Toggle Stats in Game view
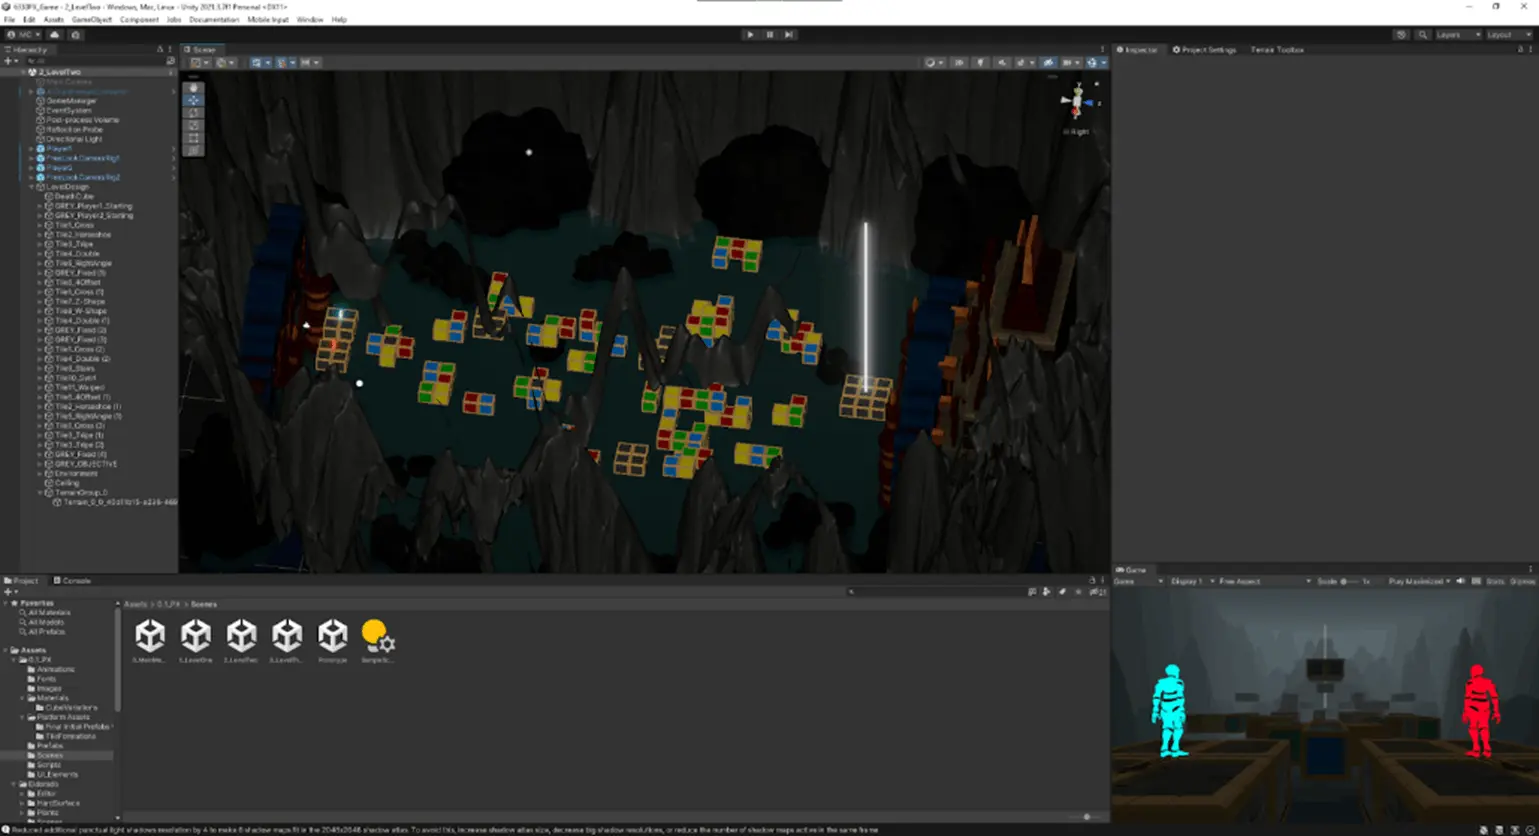 coord(1495,581)
